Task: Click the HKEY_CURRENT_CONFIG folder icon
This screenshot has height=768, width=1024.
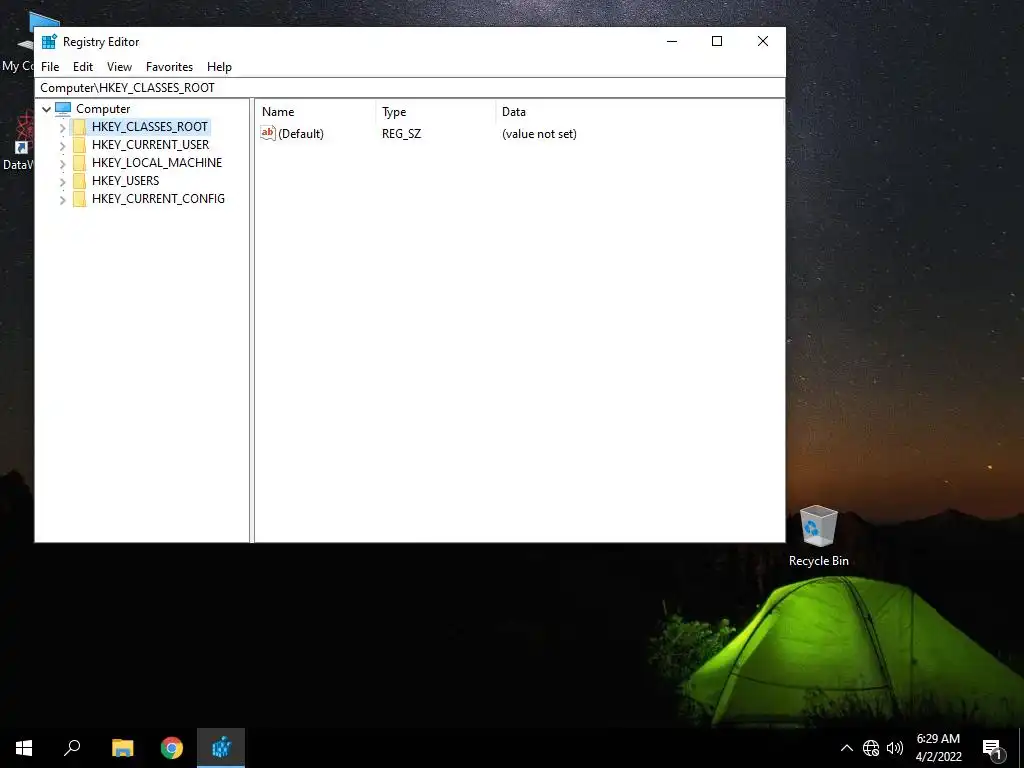Action: (x=79, y=199)
